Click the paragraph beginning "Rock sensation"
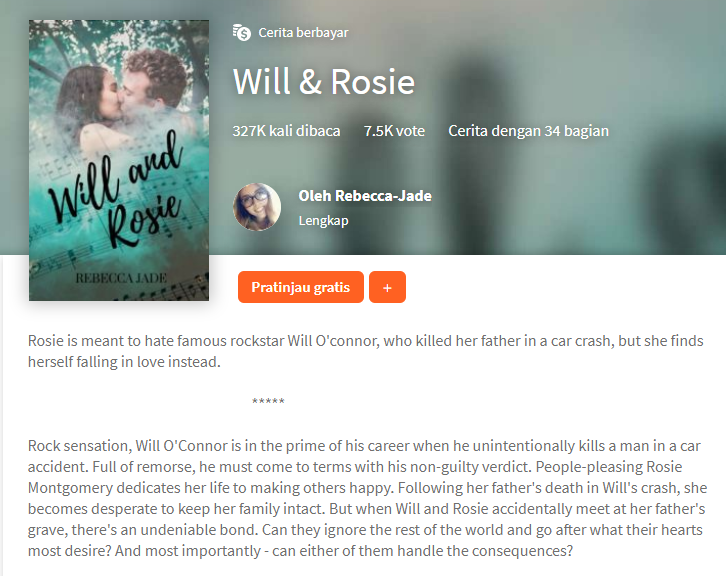Image resolution: width=726 pixels, height=576 pixels. coord(367,498)
